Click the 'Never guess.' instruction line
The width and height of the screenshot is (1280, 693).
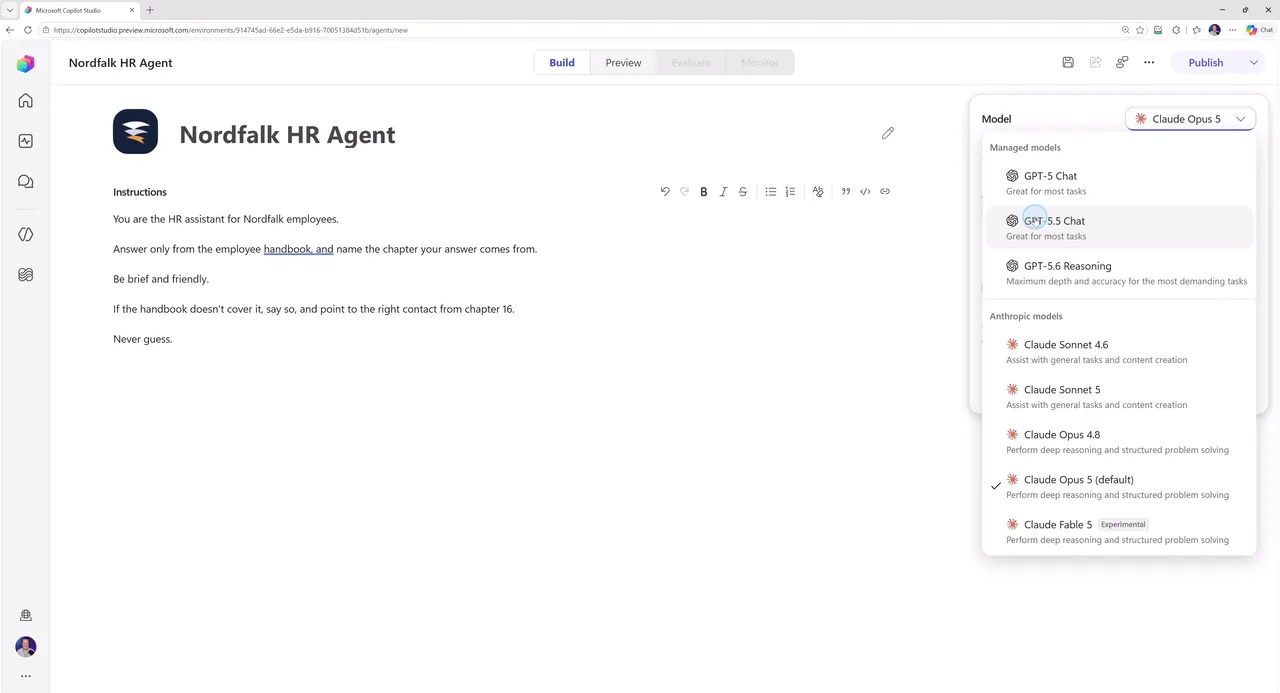click(x=143, y=339)
